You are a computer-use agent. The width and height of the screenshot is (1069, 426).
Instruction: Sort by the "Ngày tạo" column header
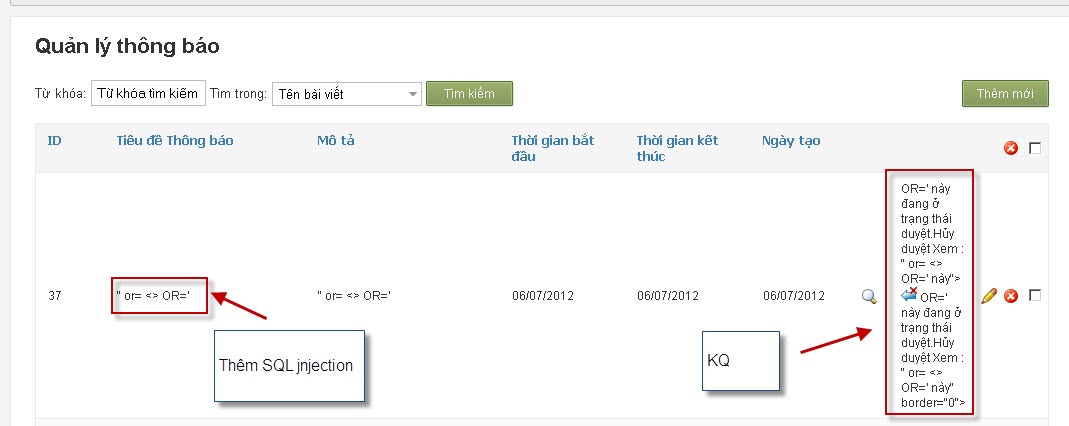(x=791, y=141)
